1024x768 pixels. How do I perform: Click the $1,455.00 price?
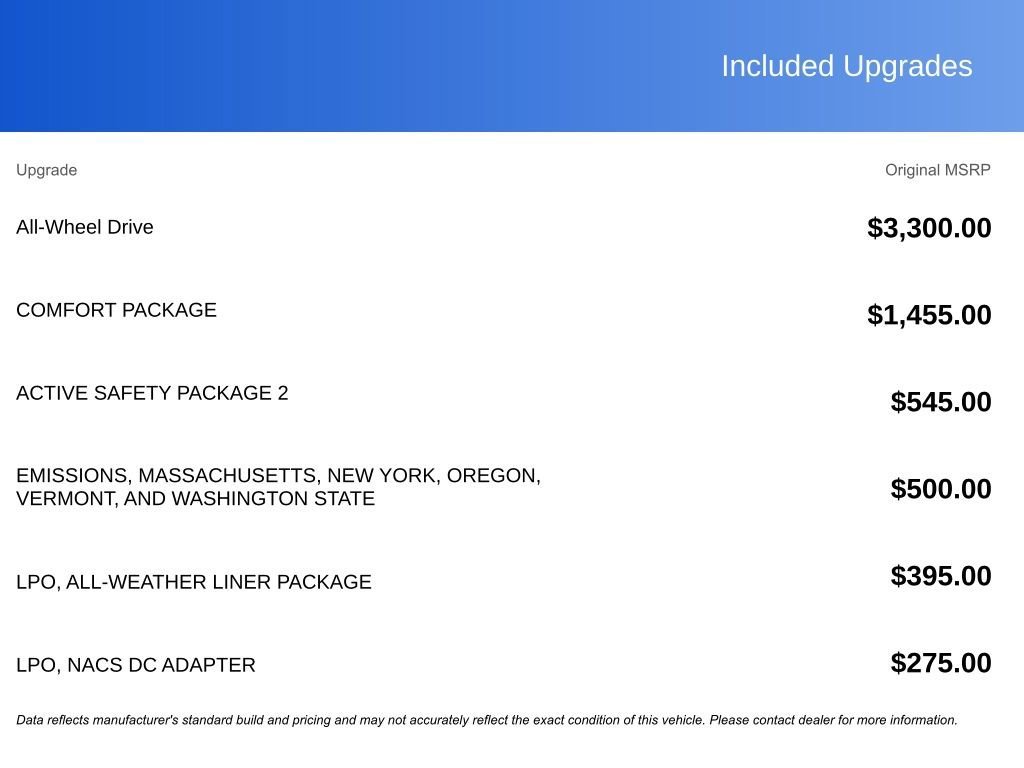pos(929,315)
